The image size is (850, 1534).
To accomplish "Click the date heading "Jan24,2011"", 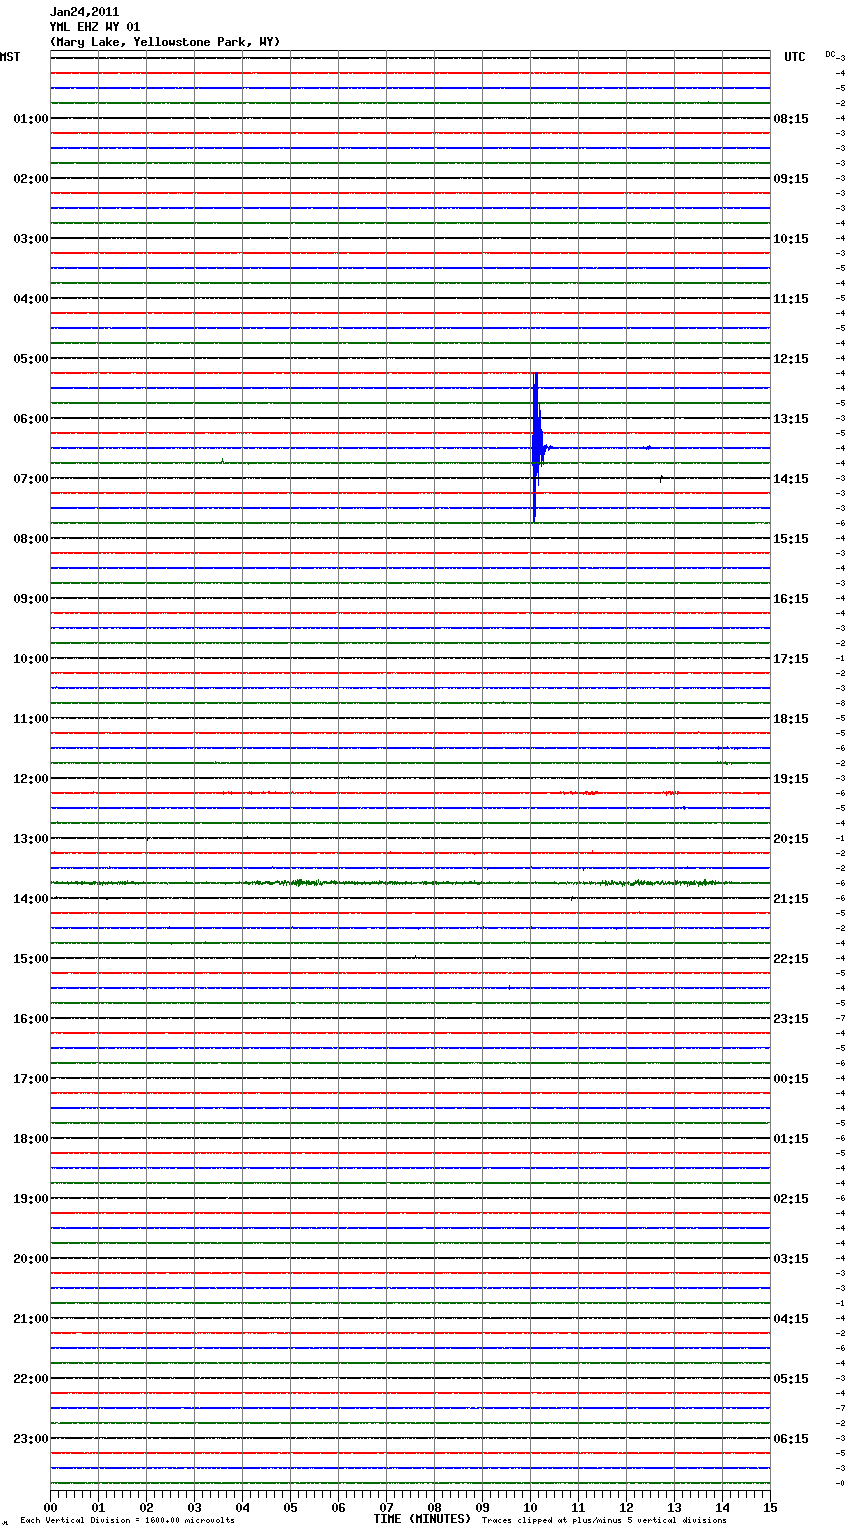I will click(x=84, y=12).
